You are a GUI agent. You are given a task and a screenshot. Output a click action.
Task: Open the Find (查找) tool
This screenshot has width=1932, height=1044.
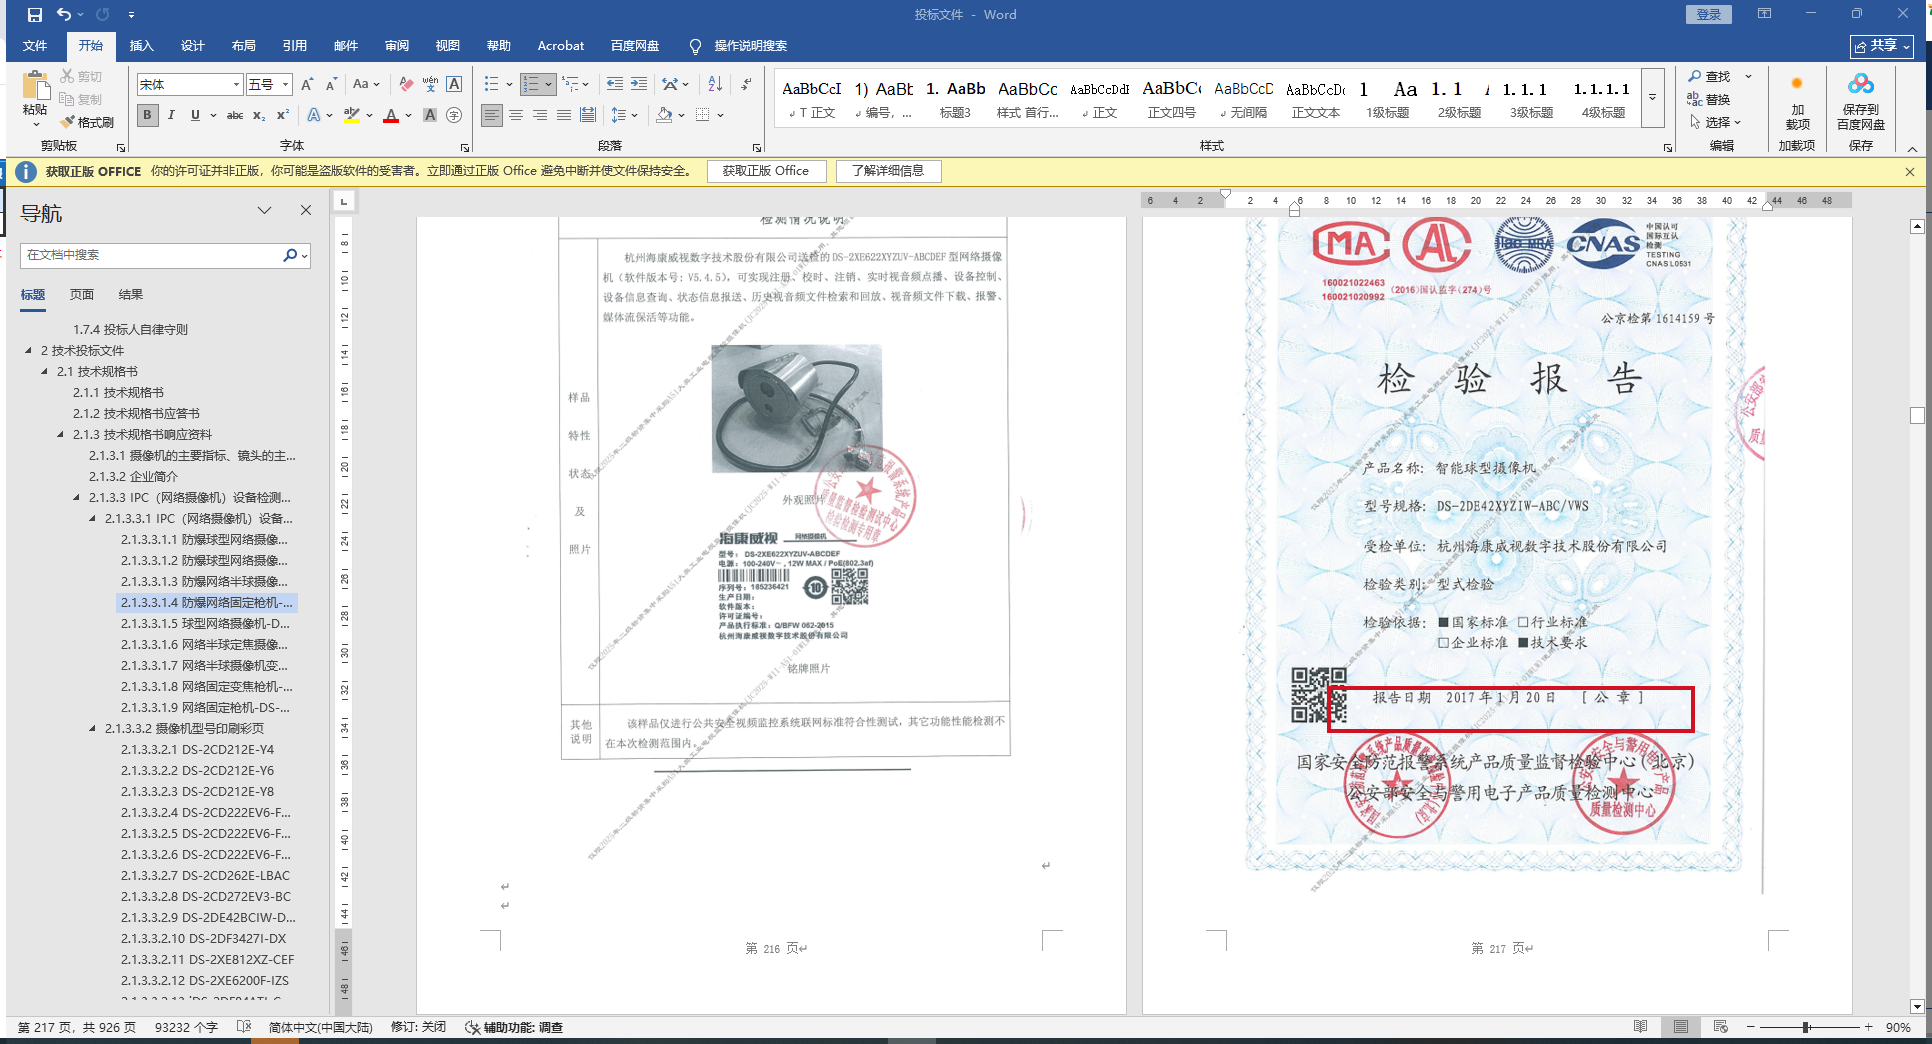click(1711, 77)
